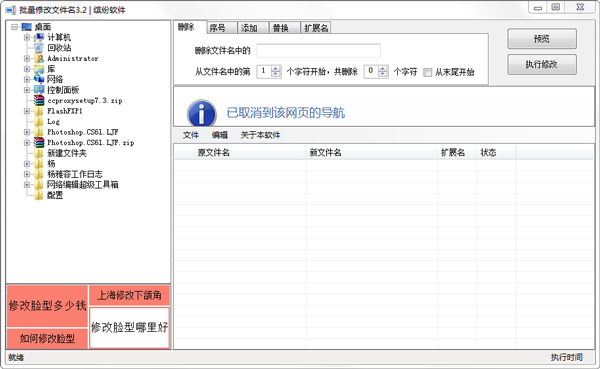
Task: Decrease the starting character position stepper
Action: tap(276, 74)
